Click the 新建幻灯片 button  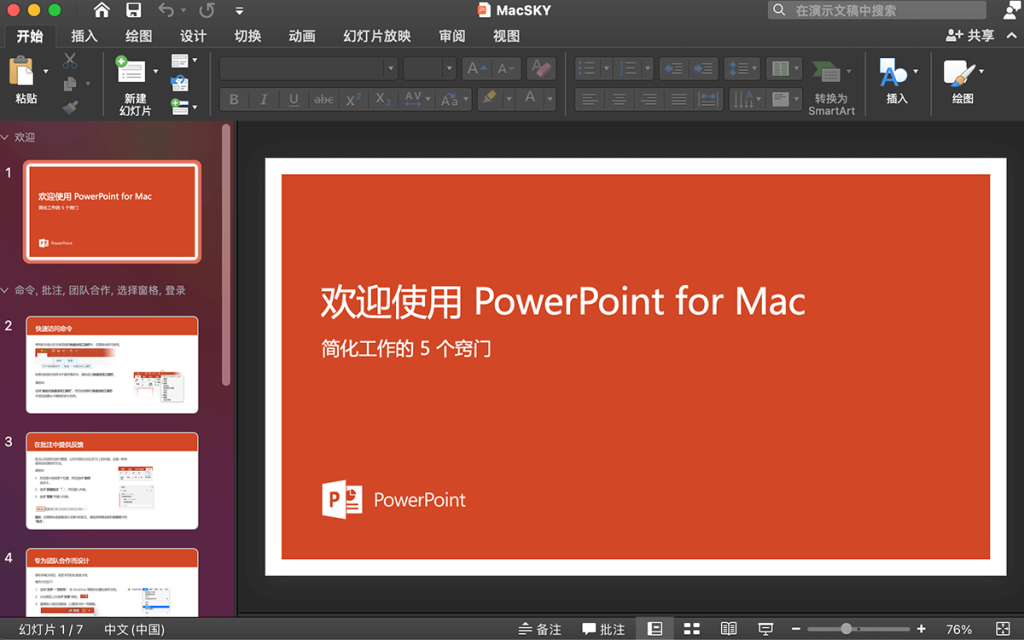[x=134, y=85]
